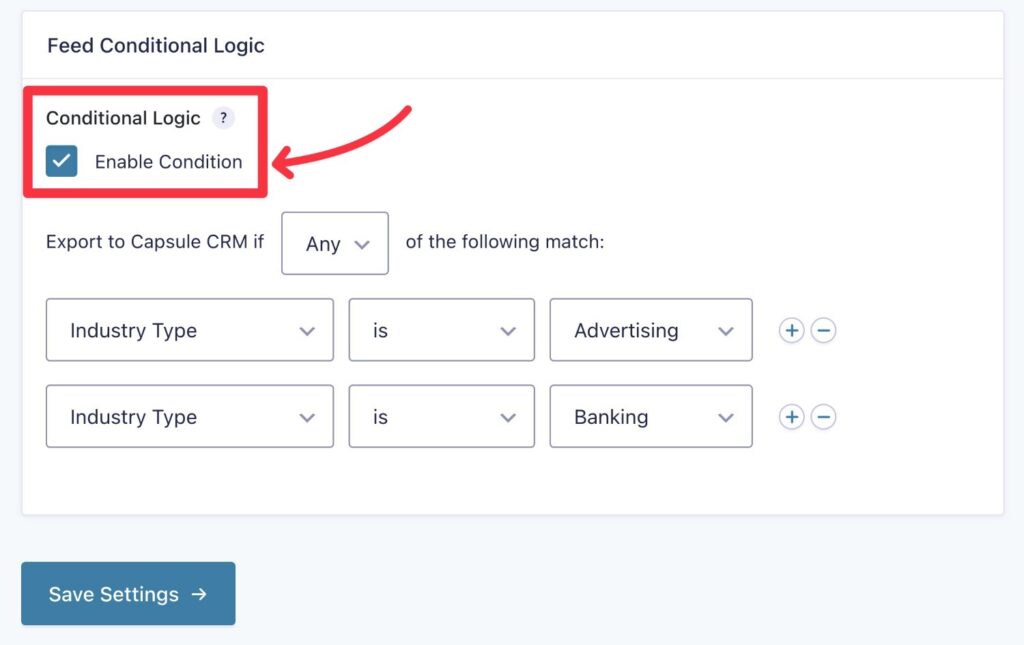Click the Save Settings button
The width and height of the screenshot is (1024, 645).
(x=128, y=593)
